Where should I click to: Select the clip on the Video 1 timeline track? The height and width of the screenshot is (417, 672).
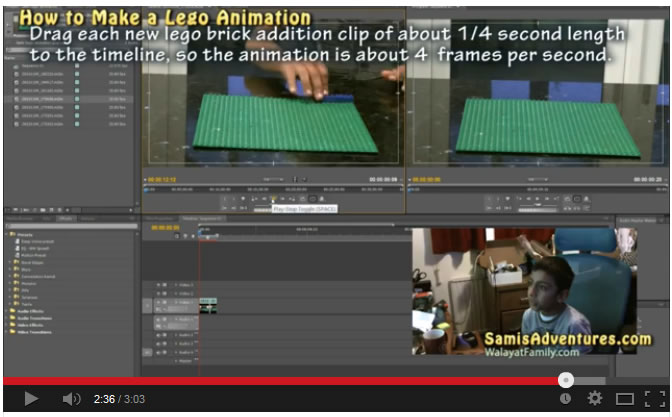coord(208,306)
